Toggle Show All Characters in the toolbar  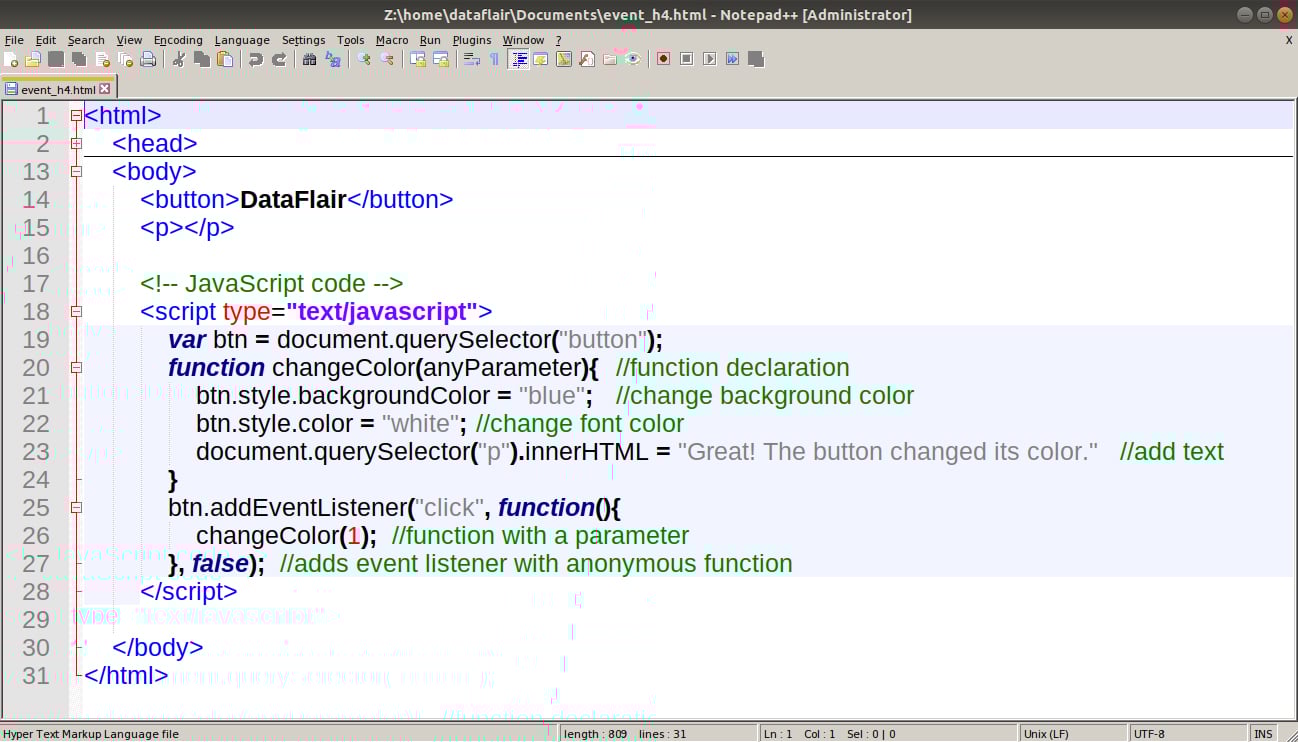pos(494,59)
